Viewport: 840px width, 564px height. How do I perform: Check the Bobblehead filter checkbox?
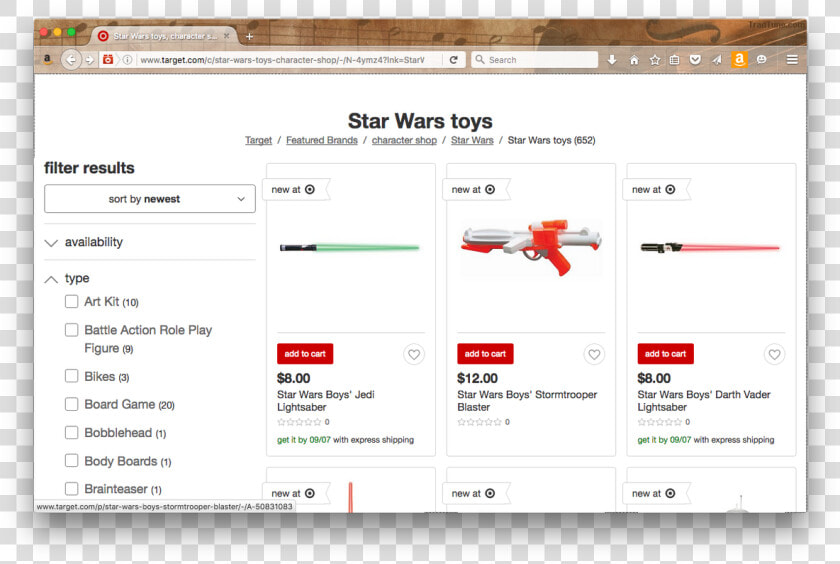[x=71, y=432]
